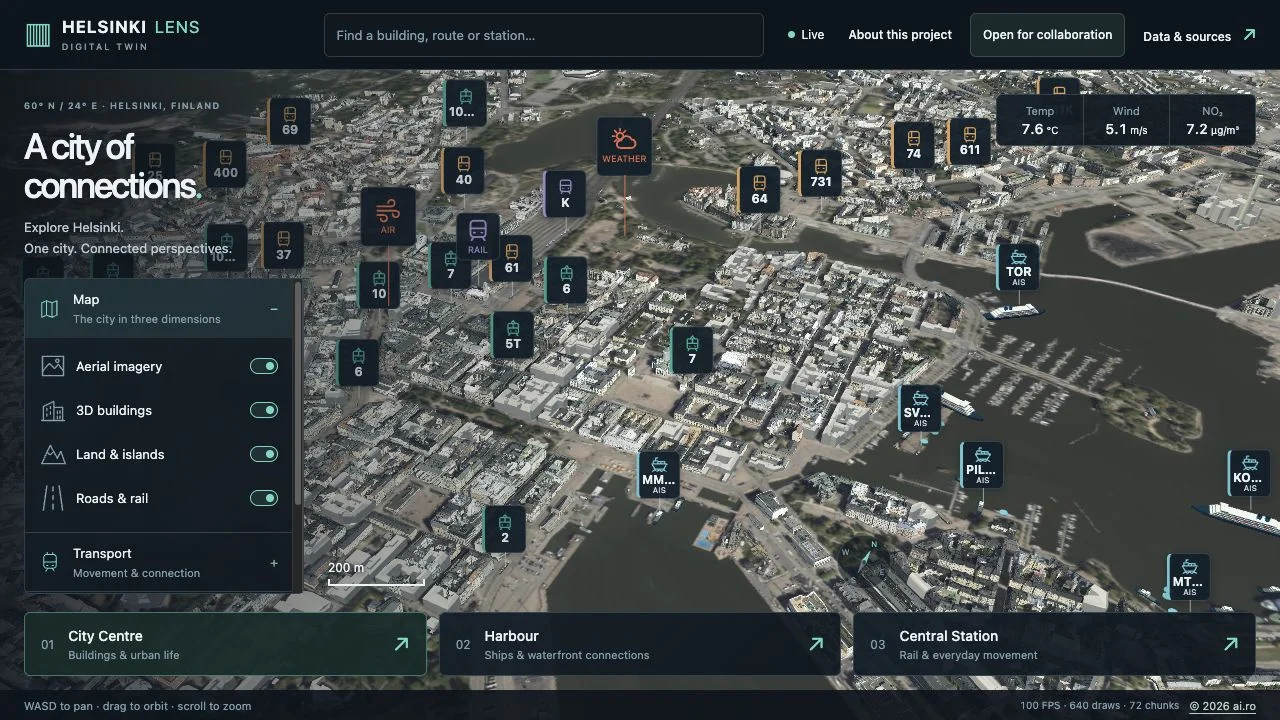Click the train K map marker
The image size is (1280, 720).
(x=565, y=194)
